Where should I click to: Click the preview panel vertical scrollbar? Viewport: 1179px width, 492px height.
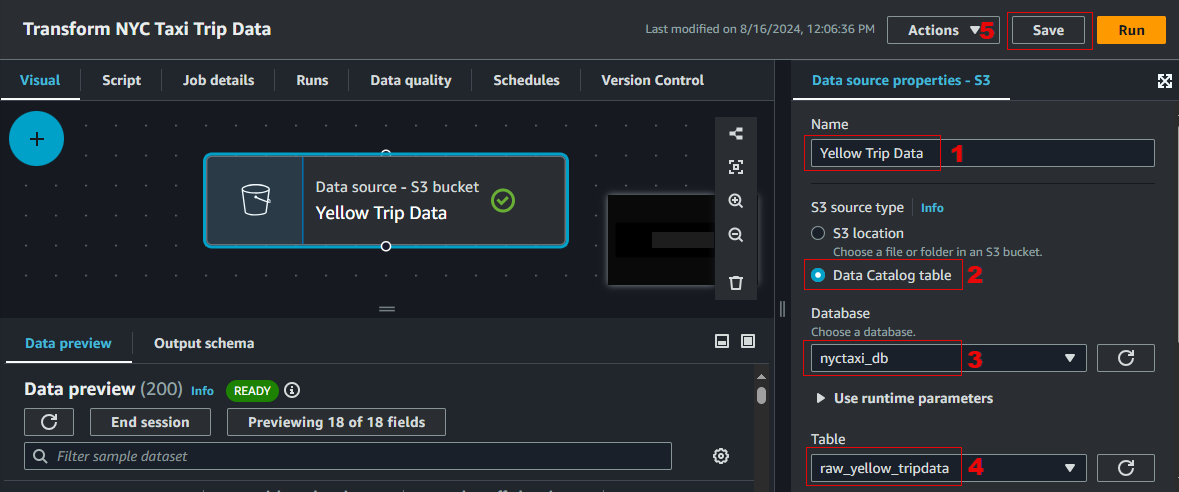click(762, 395)
